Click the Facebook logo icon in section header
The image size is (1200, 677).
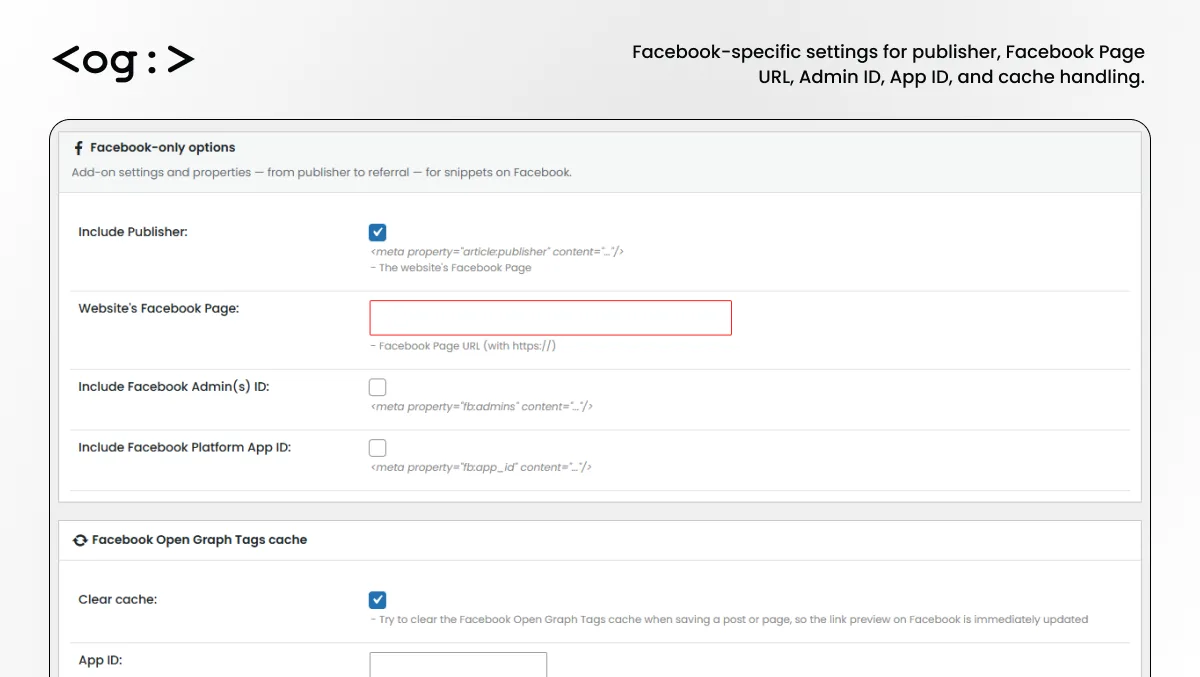click(79, 148)
